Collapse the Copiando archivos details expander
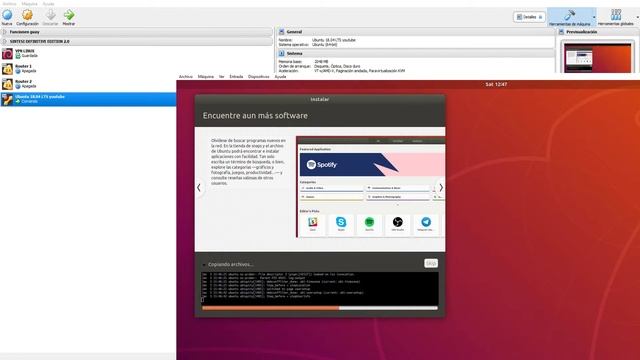This screenshot has width=640, height=360. 204,264
